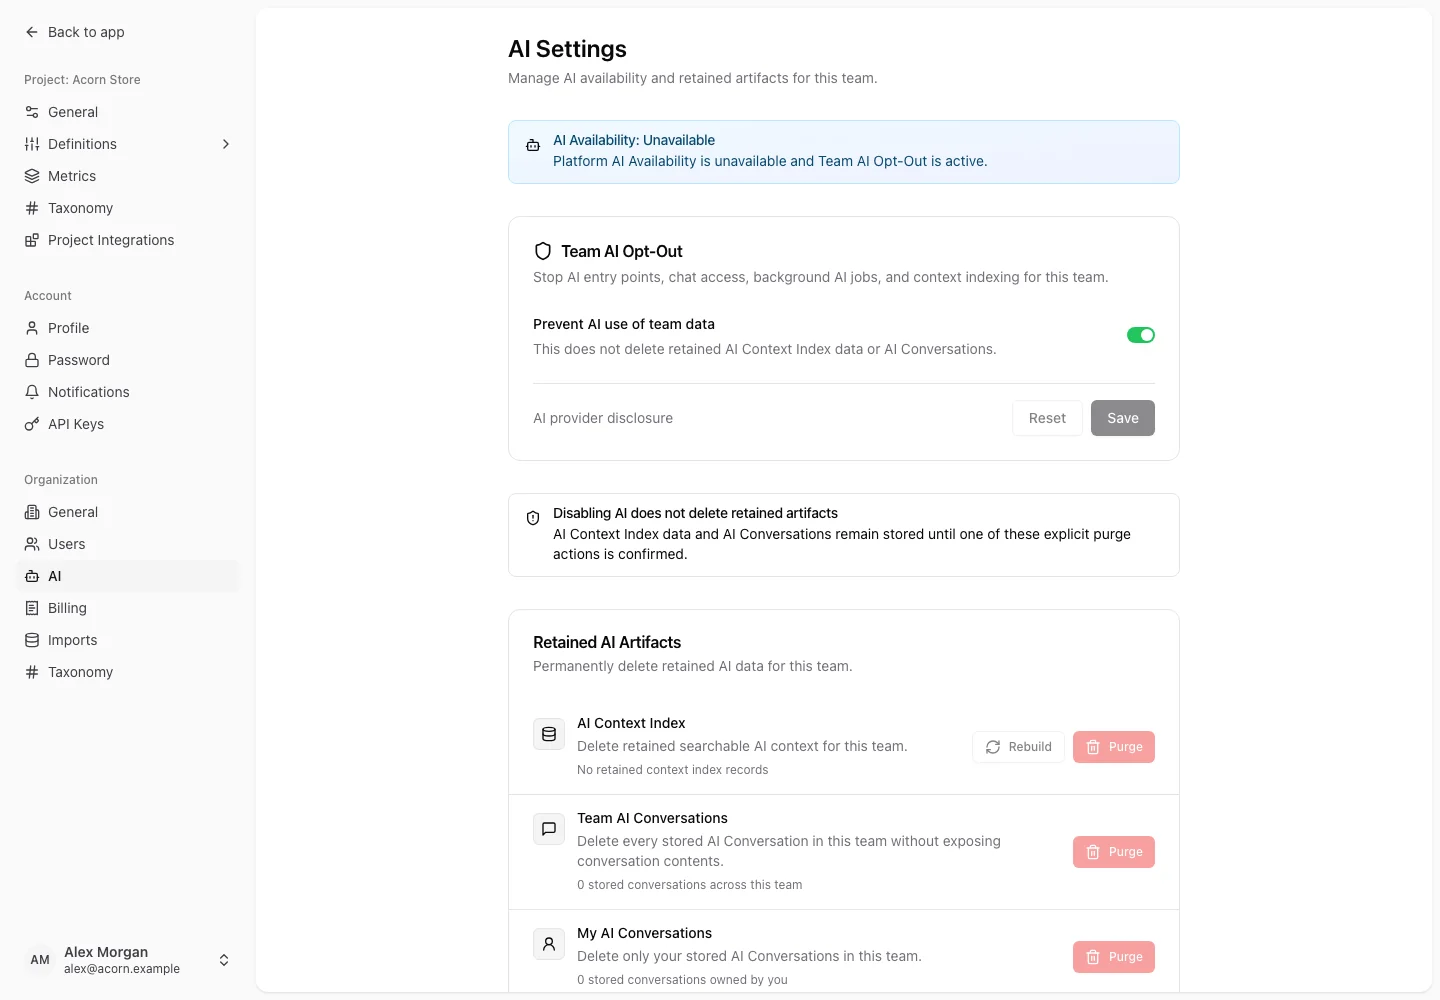Click the robot icon beside AI in sidebar
Image resolution: width=1440 pixels, height=1000 pixels.
[32, 576]
